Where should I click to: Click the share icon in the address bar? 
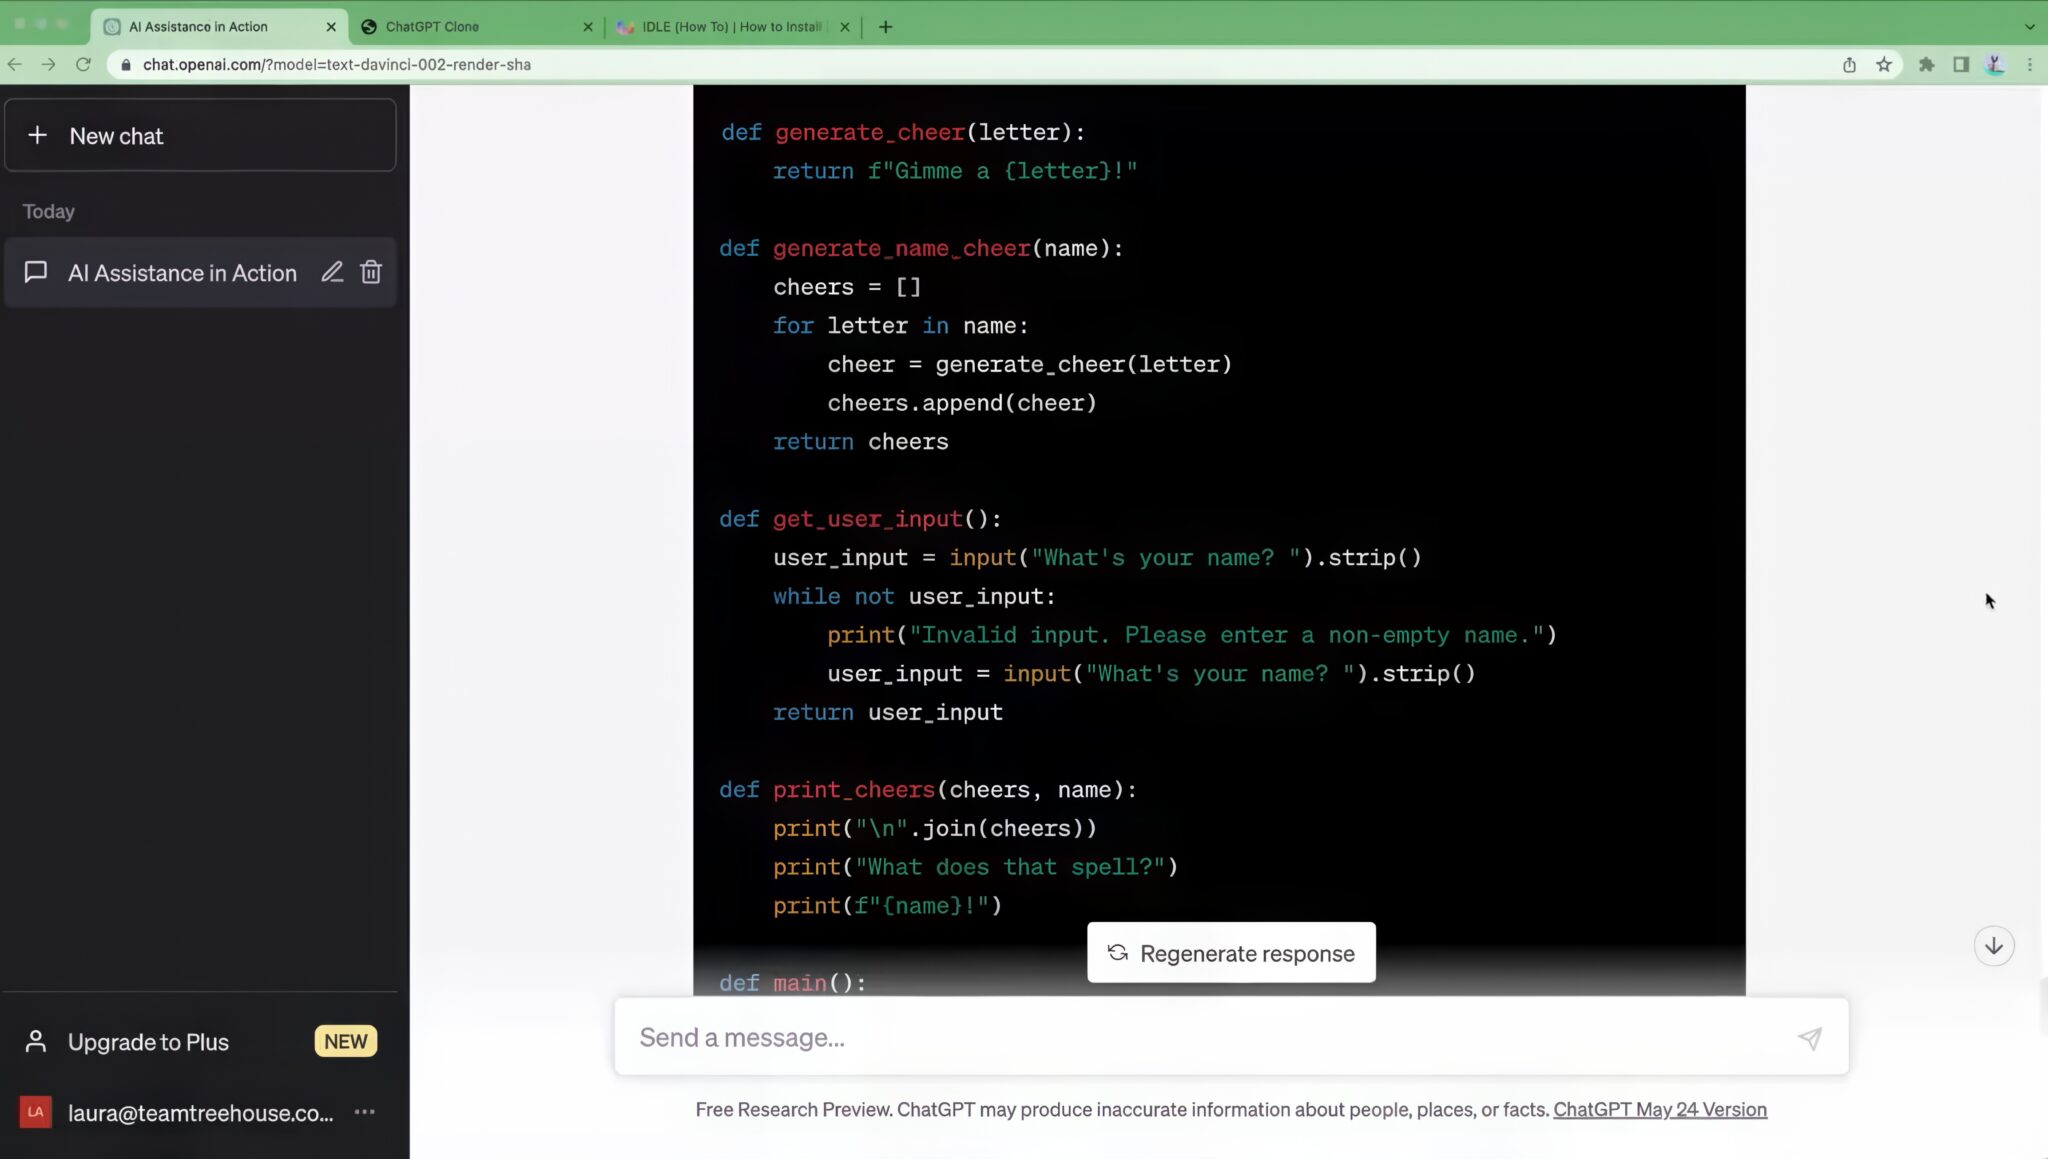click(1849, 64)
